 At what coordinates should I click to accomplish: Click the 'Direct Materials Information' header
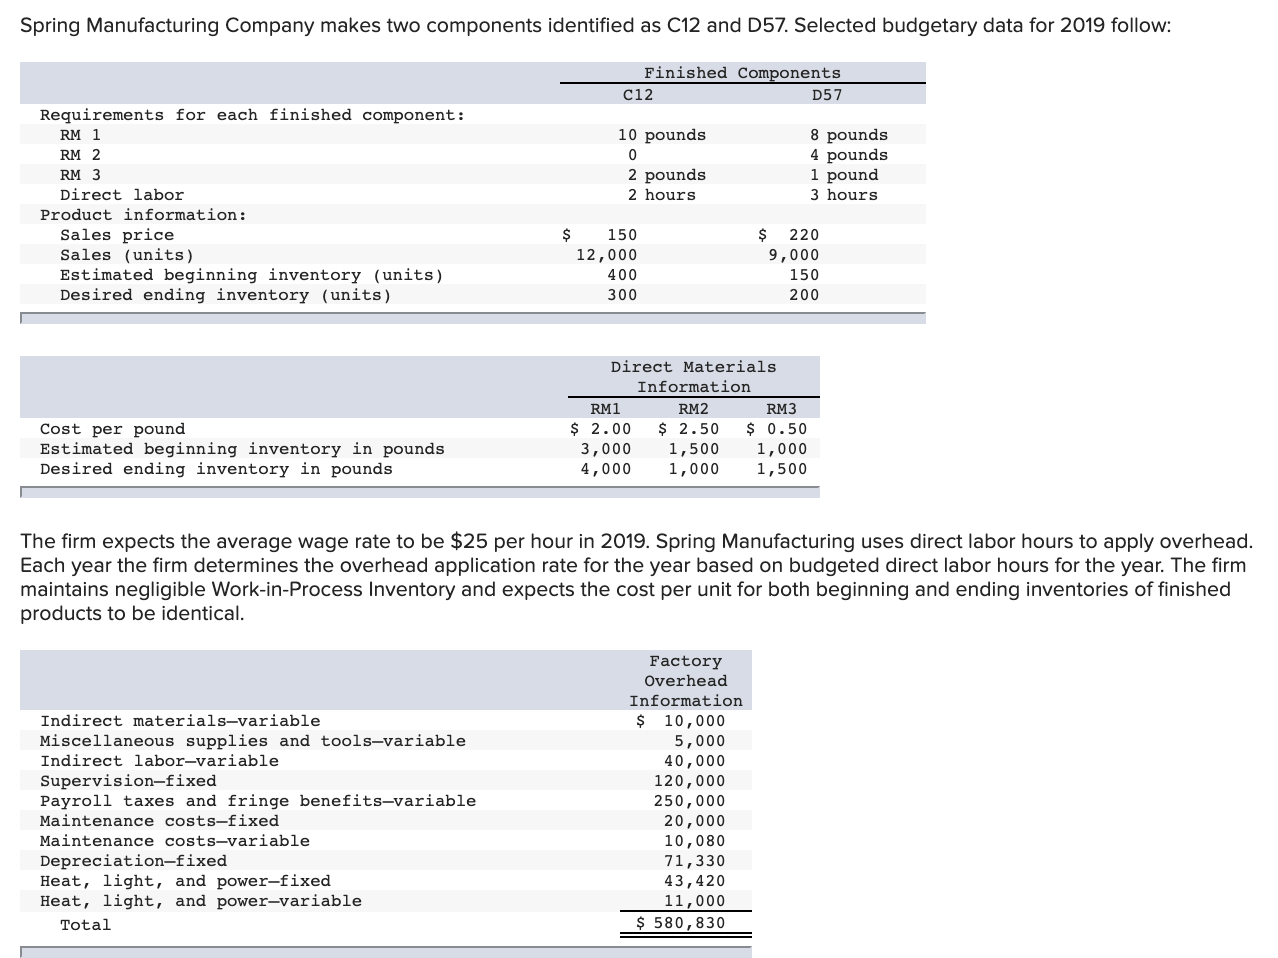(x=694, y=377)
